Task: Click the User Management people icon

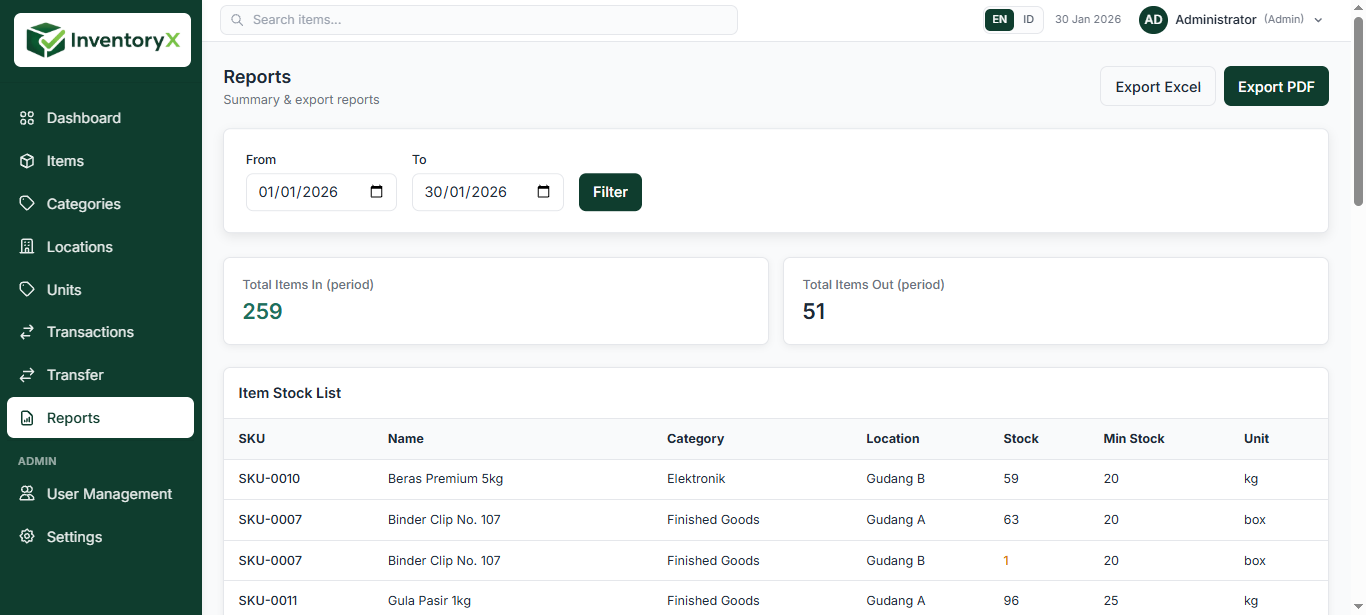Action: [x=27, y=494]
